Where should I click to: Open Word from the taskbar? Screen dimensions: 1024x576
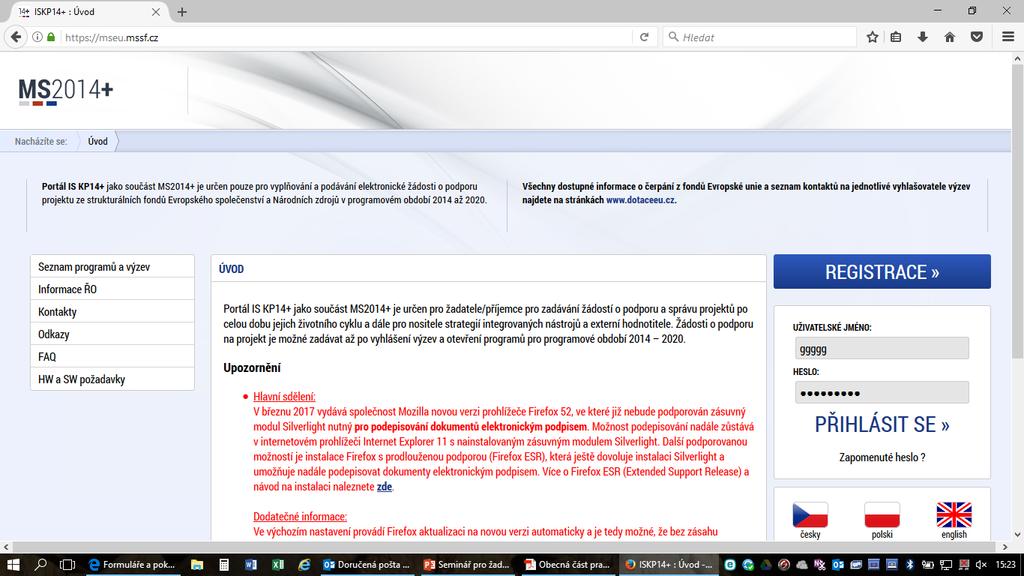pyautogui.click(x=251, y=564)
